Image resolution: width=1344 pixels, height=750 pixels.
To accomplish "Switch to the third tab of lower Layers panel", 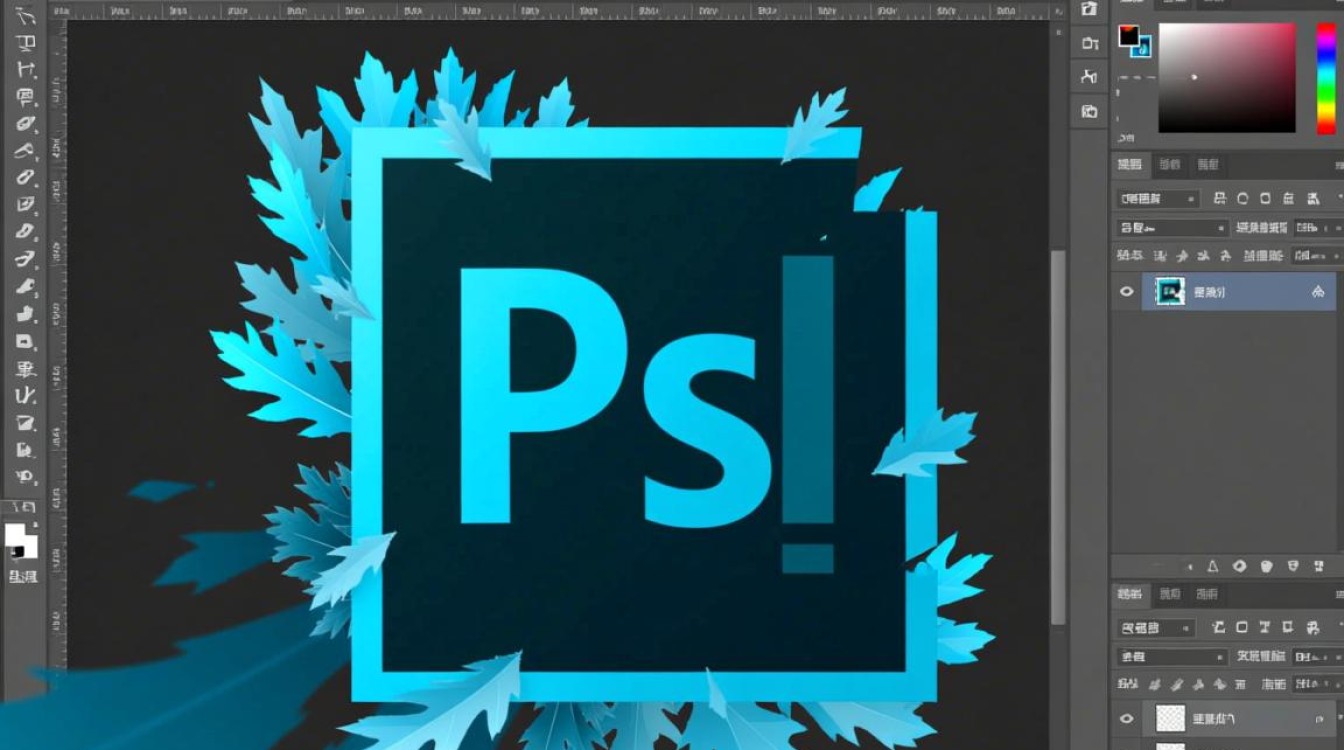I will click(x=1208, y=595).
